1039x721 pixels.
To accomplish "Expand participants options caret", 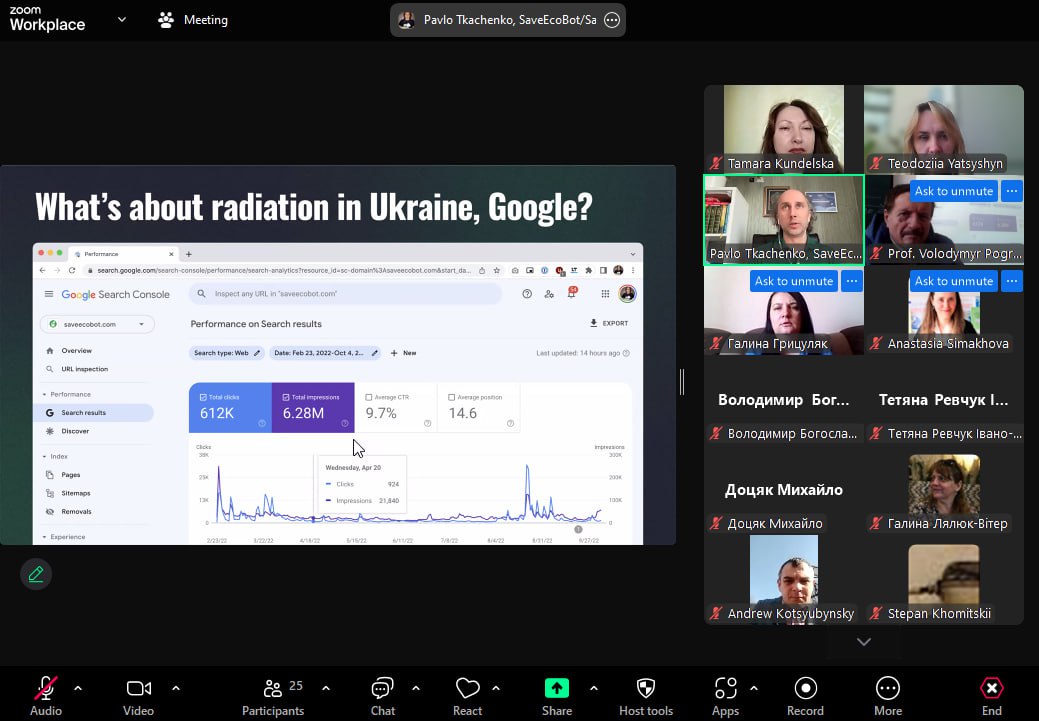I will pyautogui.click(x=325, y=688).
